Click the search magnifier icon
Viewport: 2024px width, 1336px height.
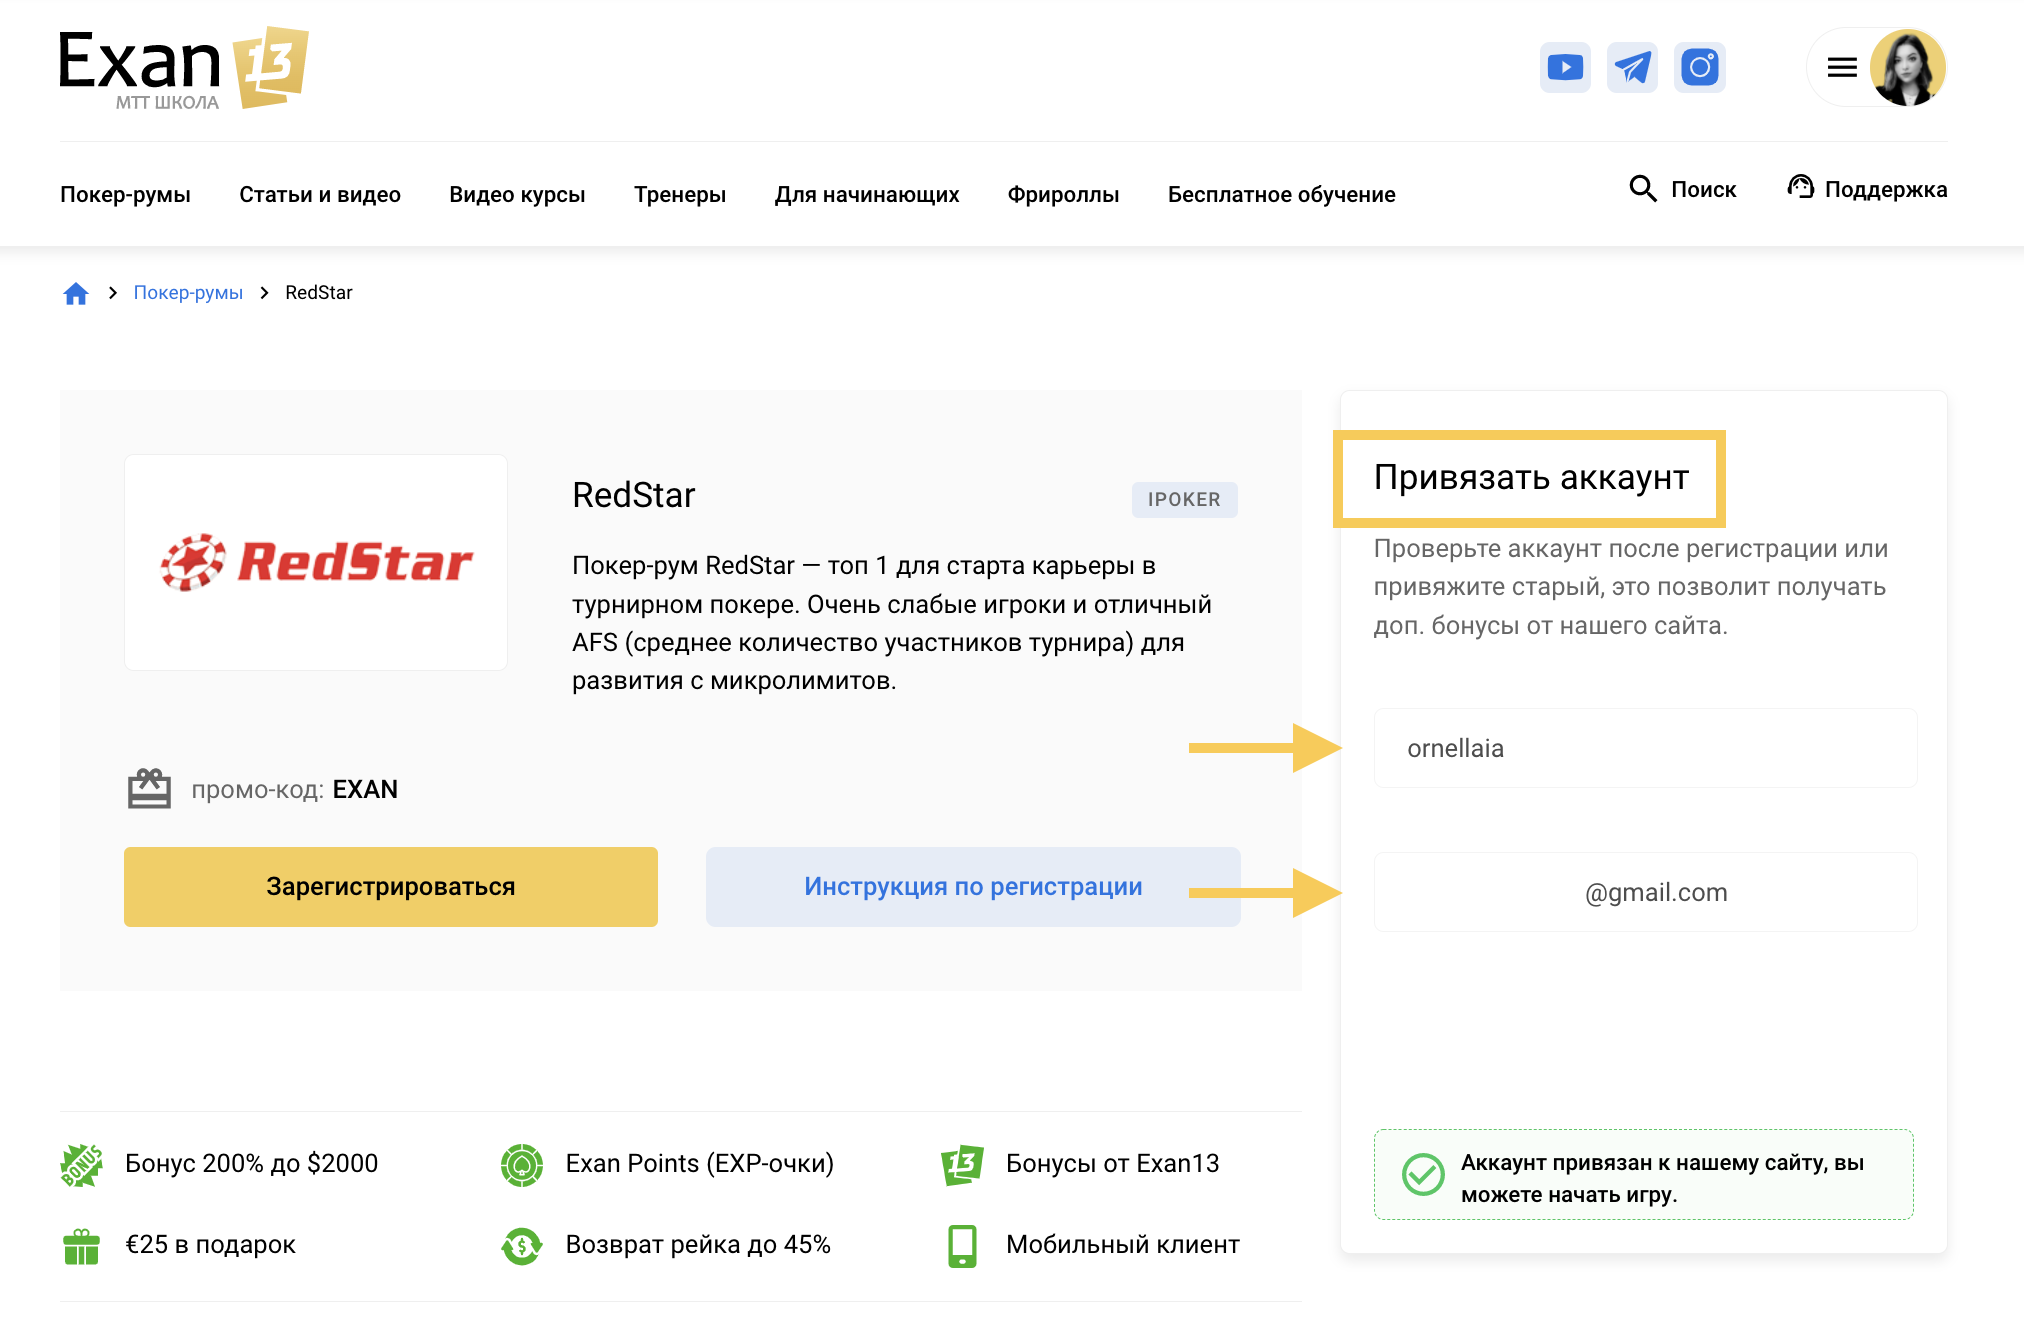point(1643,188)
